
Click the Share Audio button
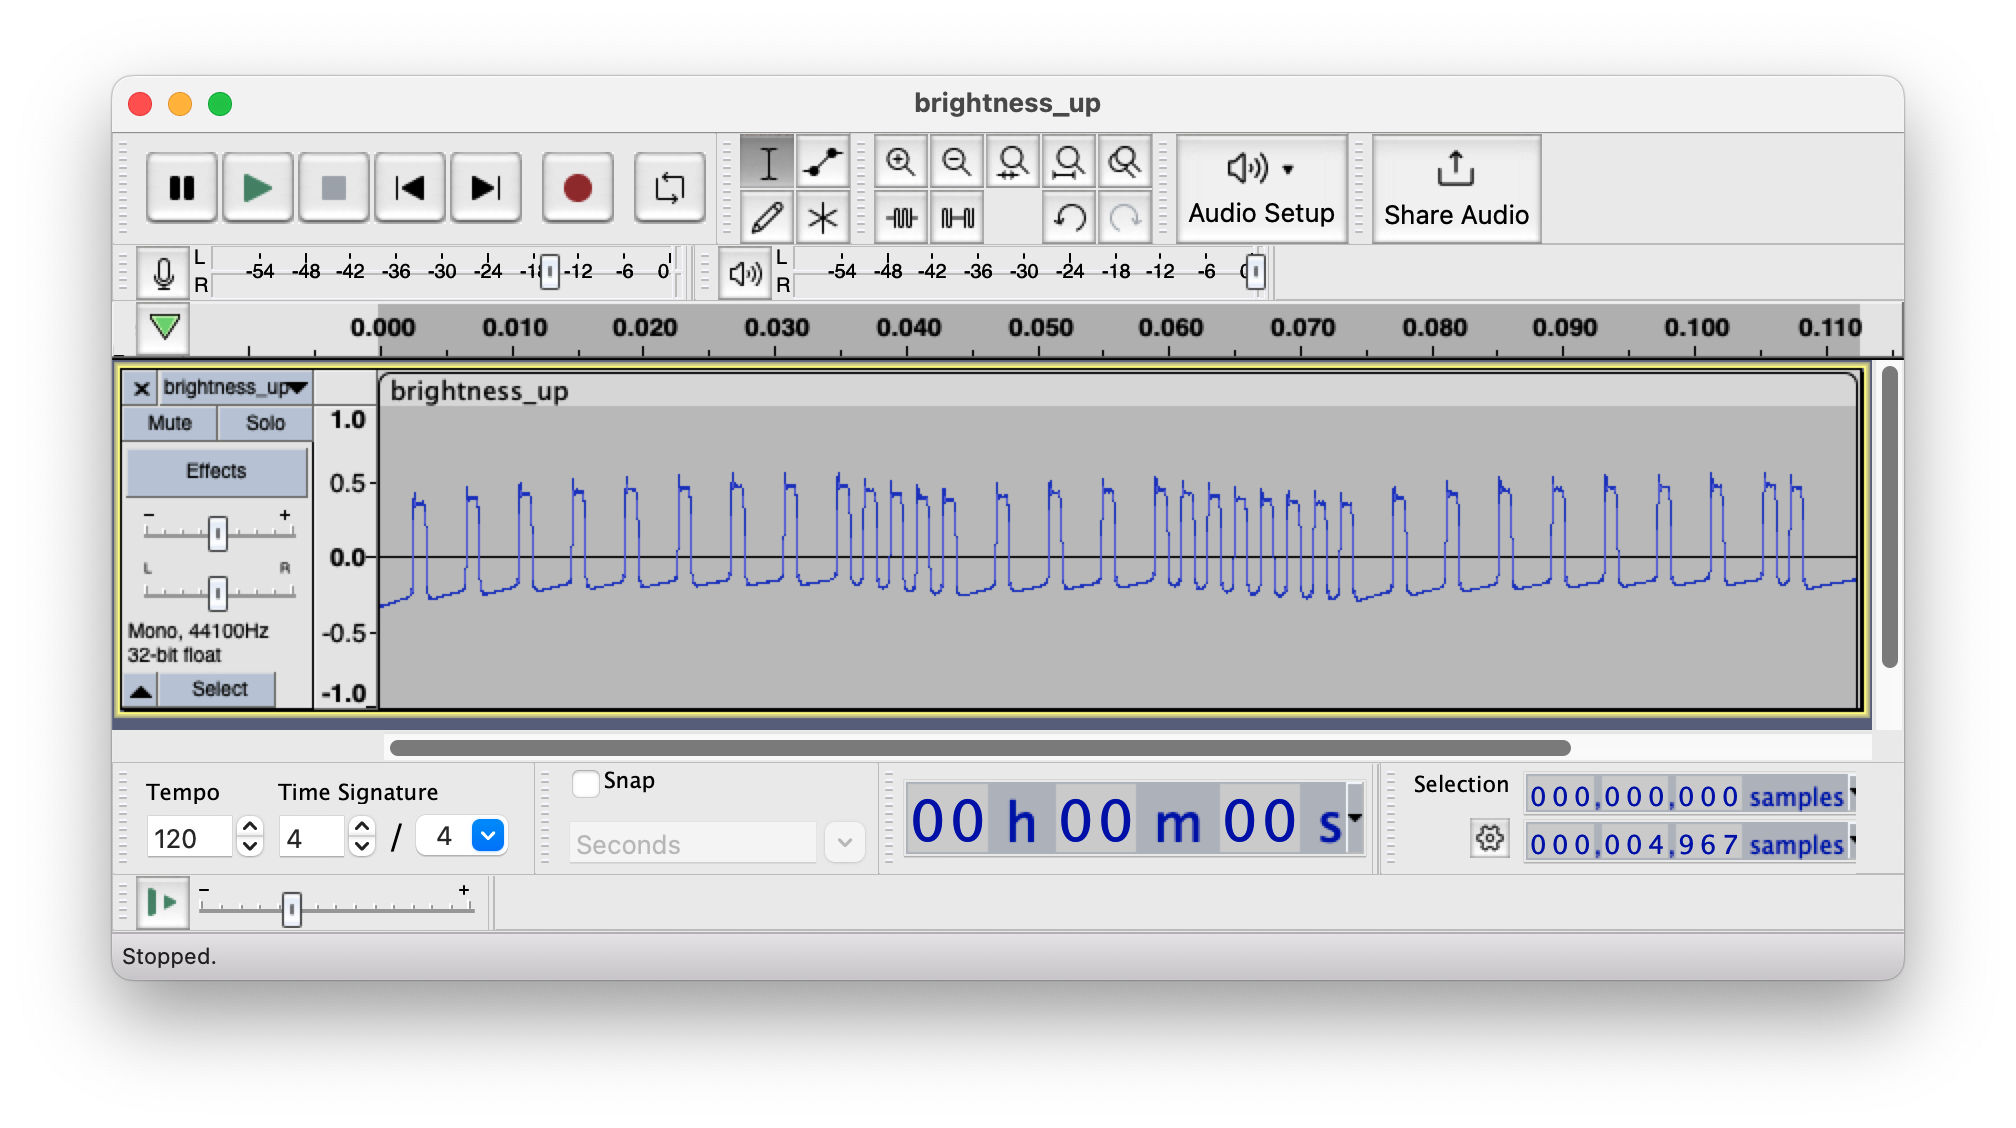tap(1456, 188)
